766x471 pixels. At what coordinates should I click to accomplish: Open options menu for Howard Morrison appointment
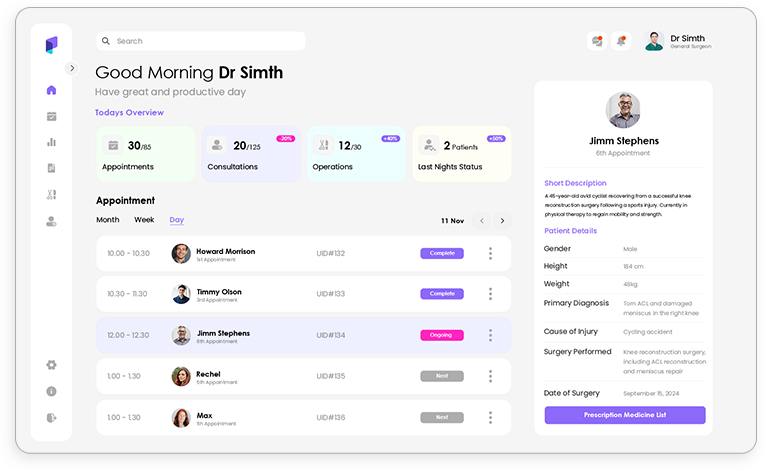tap(490, 253)
